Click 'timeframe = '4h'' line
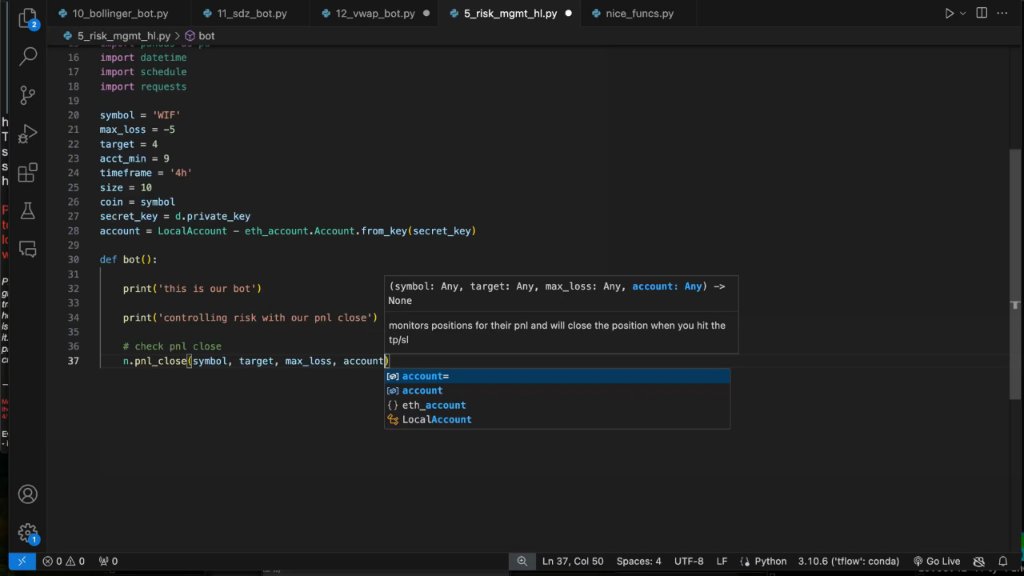The width and height of the screenshot is (1024, 576). coord(146,172)
